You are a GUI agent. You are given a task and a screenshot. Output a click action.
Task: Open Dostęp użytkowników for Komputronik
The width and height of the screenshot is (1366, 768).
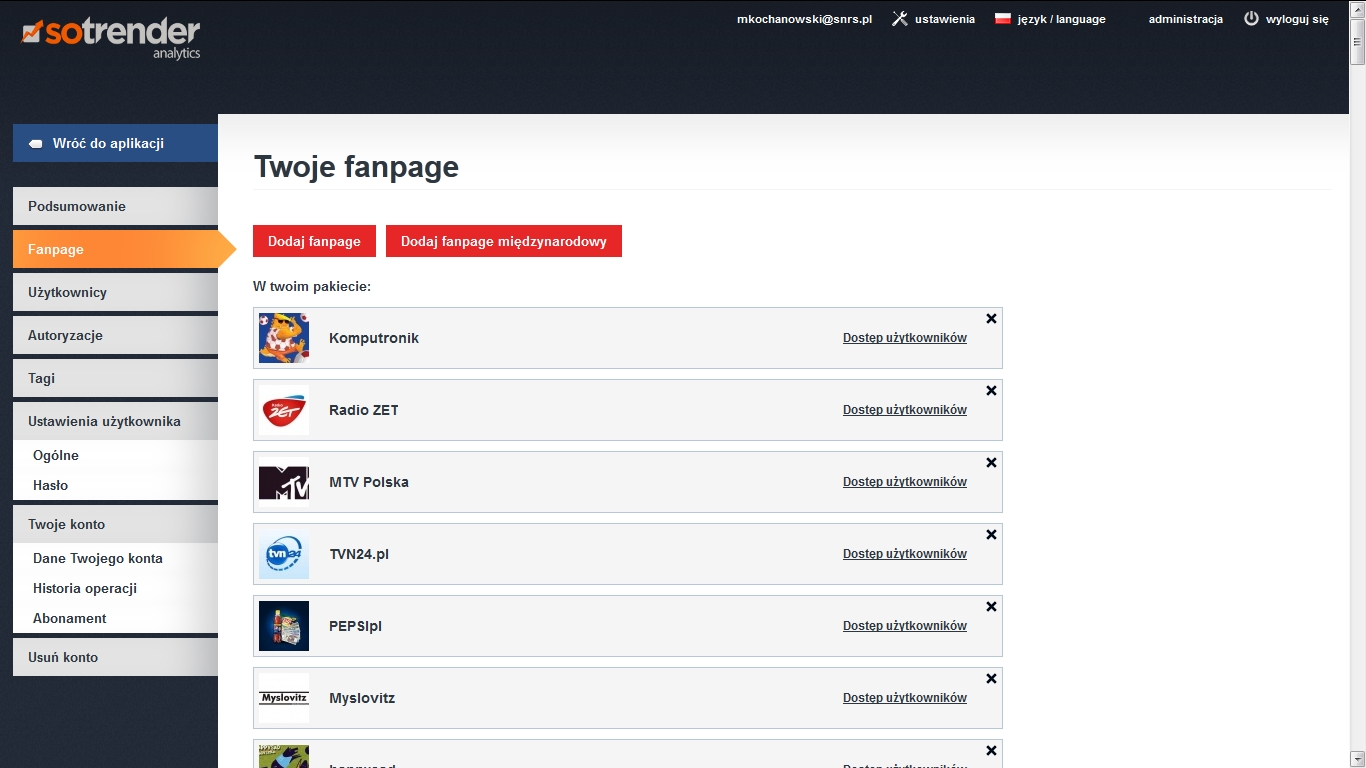(904, 338)
